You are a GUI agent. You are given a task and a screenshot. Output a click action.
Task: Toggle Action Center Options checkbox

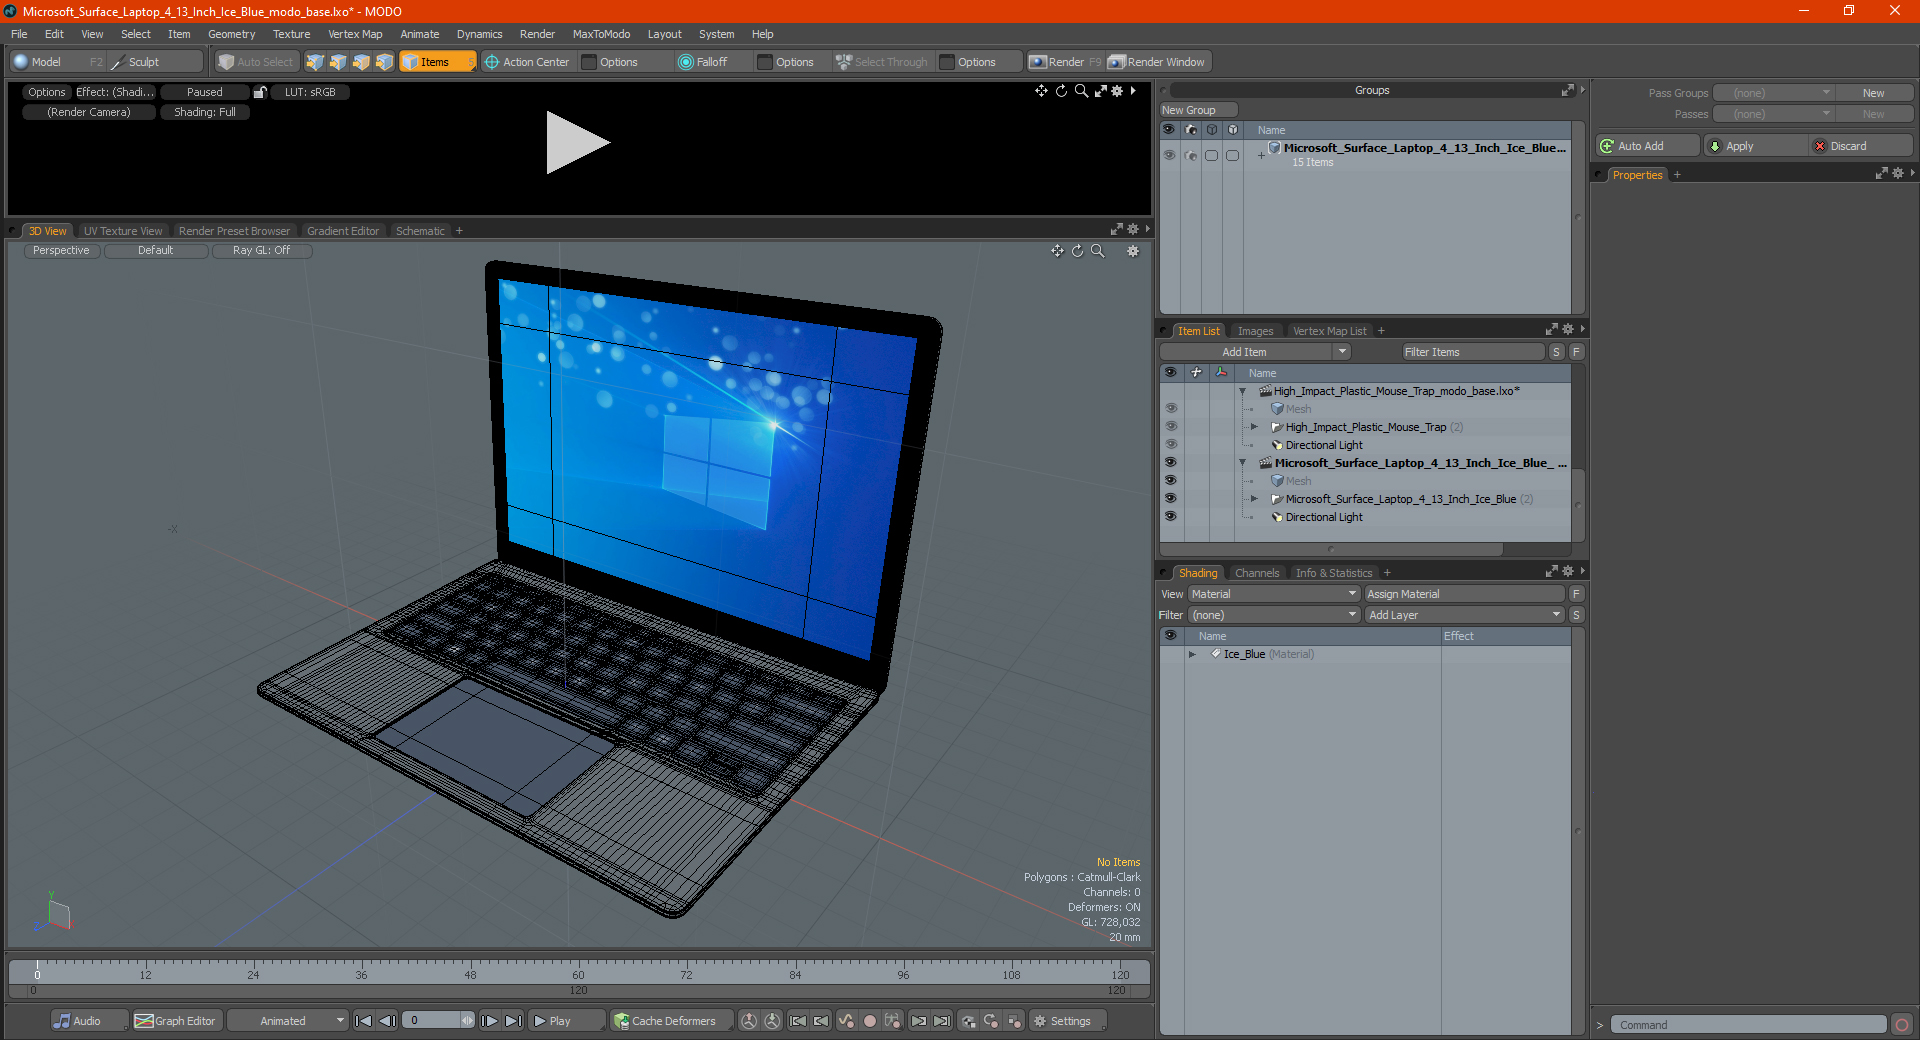point(589,62)
